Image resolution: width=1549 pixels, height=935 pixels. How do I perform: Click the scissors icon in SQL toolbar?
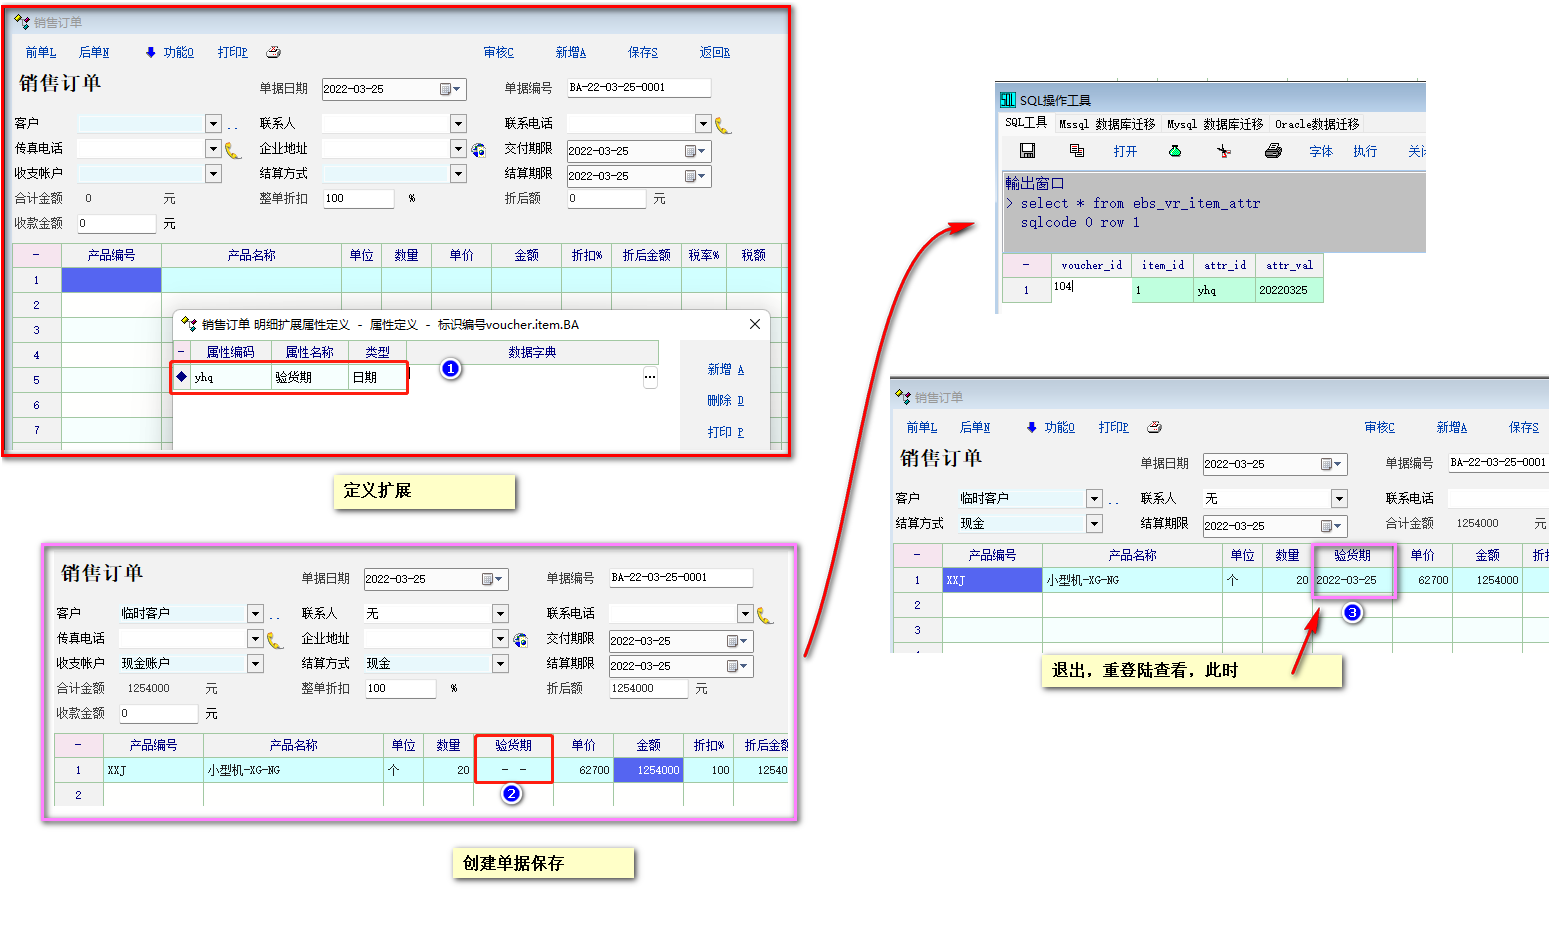[x=1223, y=151]
